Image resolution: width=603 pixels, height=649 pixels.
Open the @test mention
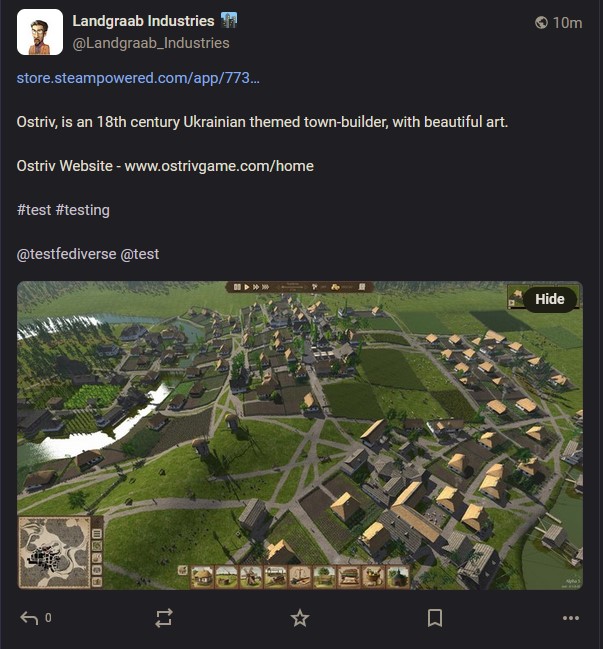click(139, 254)
